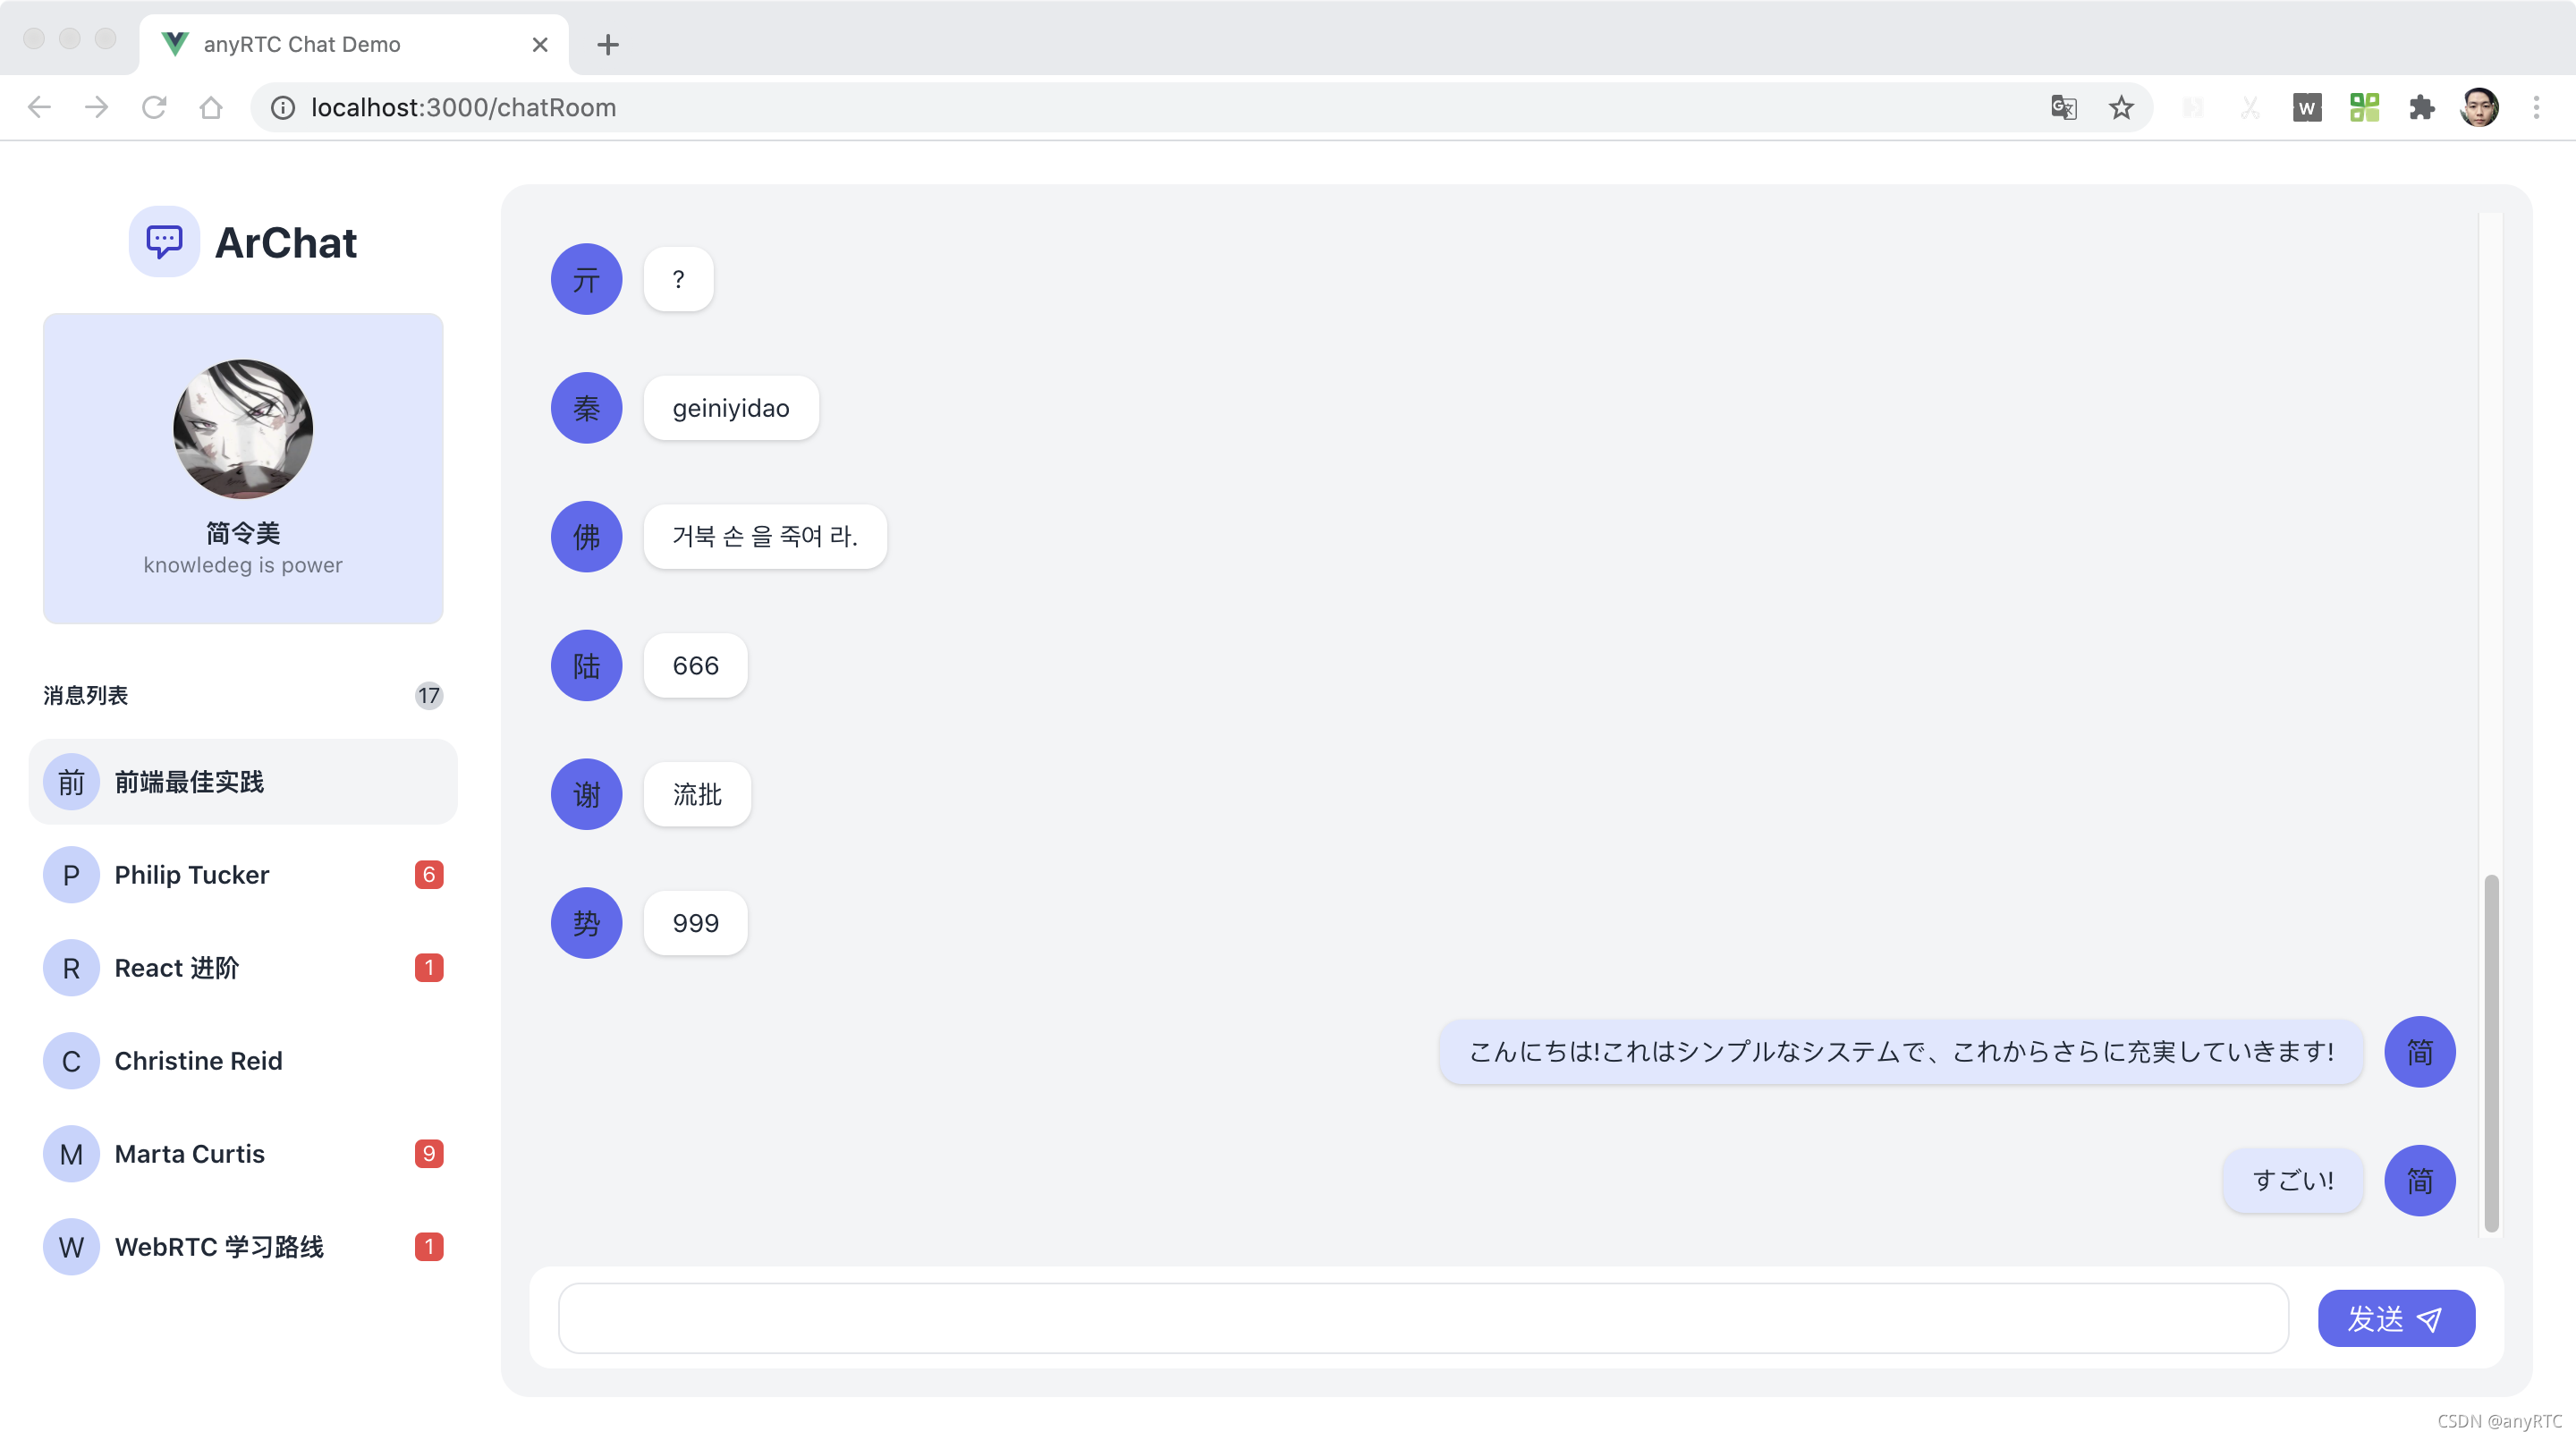This screenshot has width=2576, height=1440.
Task: Select the anyRTC Chat Demo tab
Action: click(x=340, y=44)
